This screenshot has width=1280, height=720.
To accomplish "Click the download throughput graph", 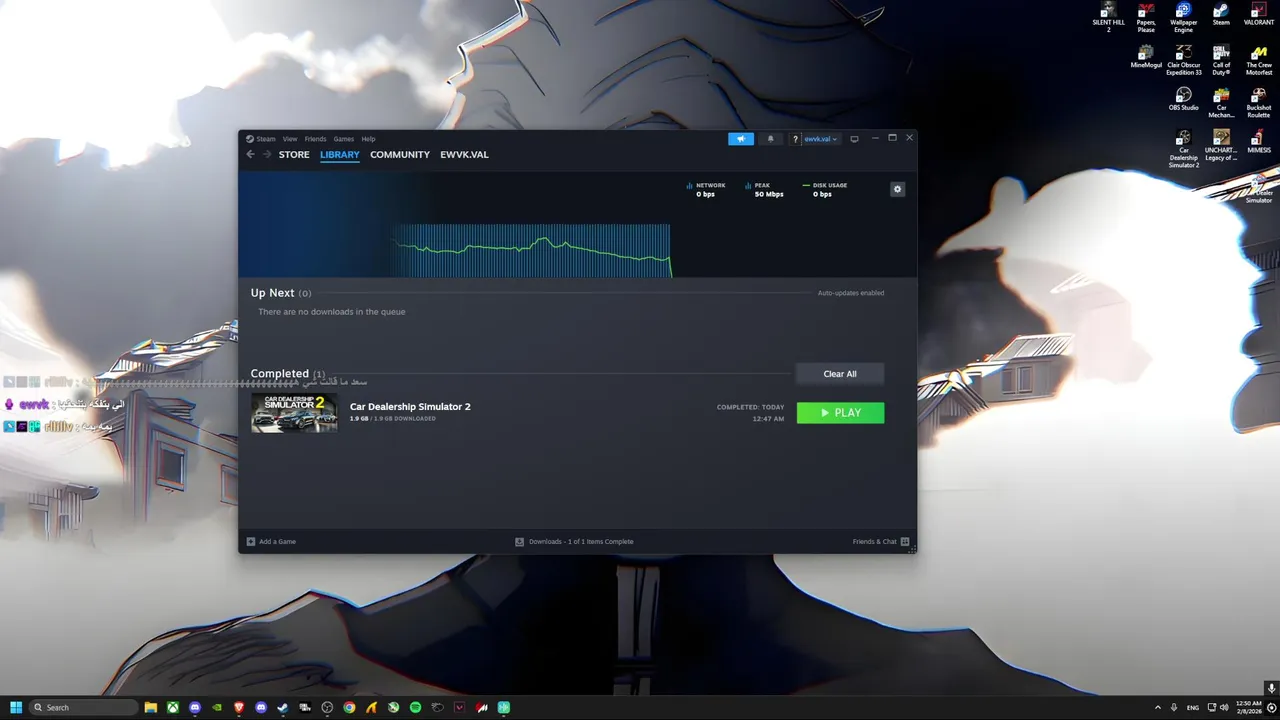I will pos(531,250).
